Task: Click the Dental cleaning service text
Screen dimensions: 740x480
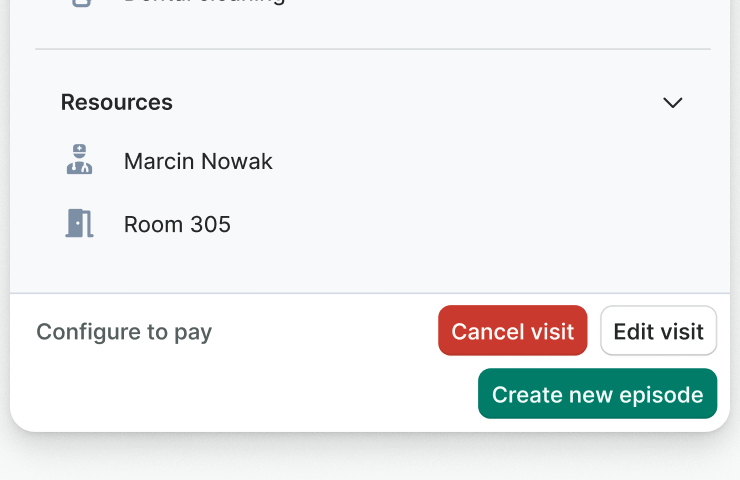Action: (x=205, y=2)
